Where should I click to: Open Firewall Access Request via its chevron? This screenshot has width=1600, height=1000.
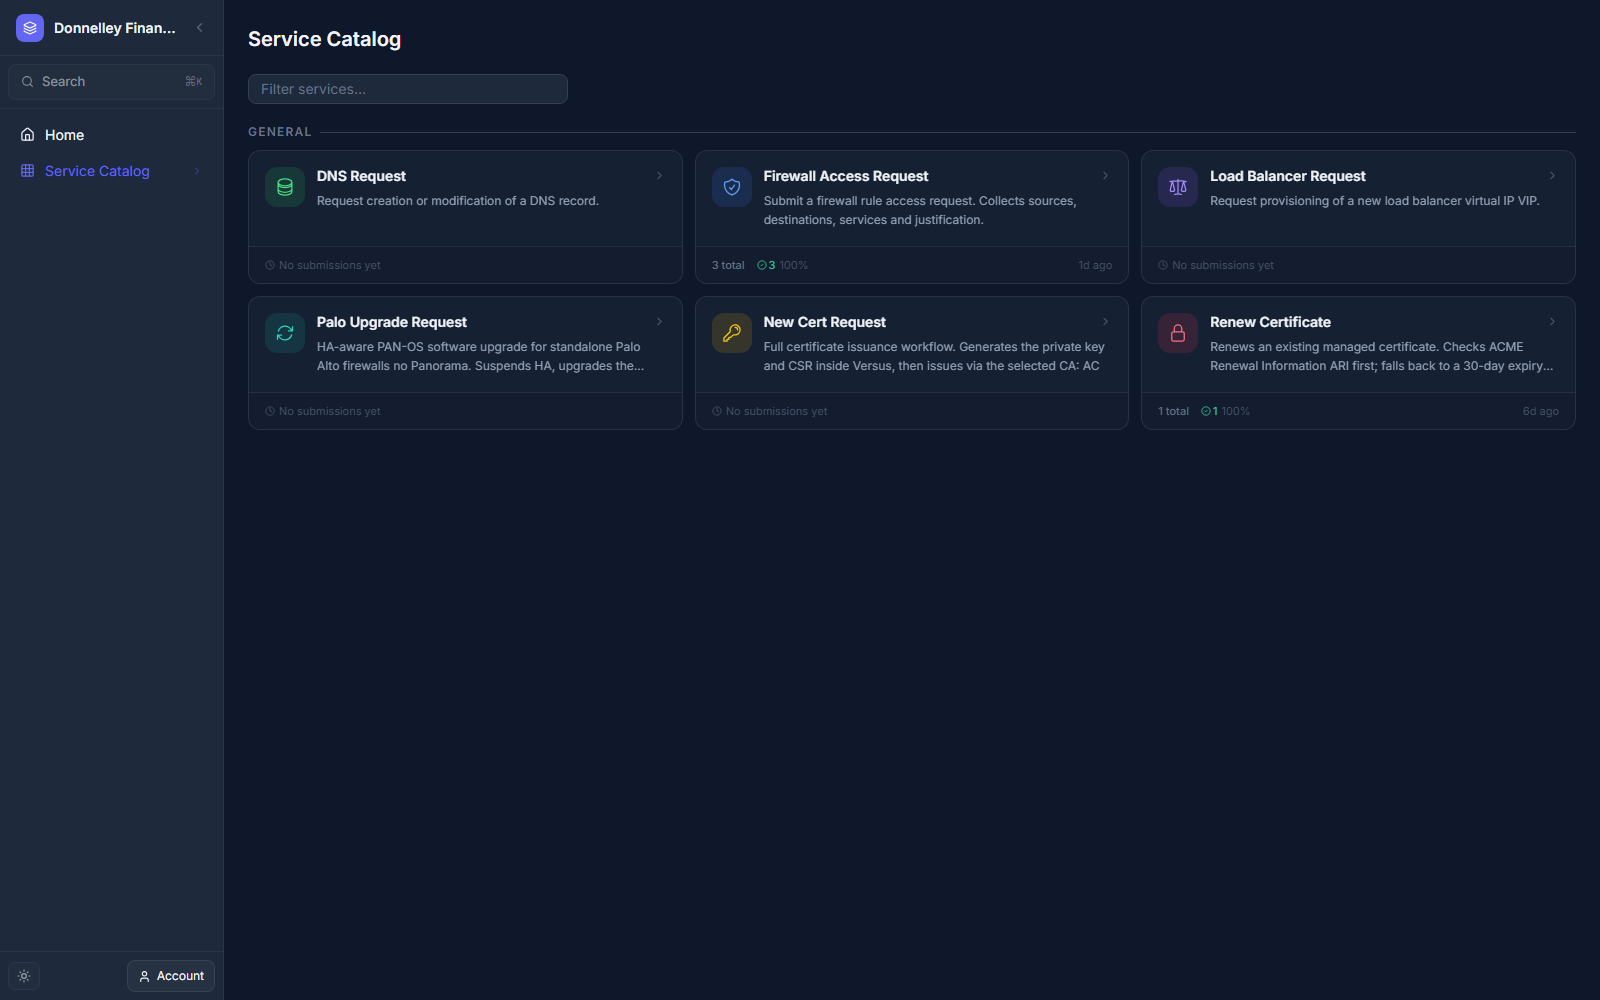1105,176
